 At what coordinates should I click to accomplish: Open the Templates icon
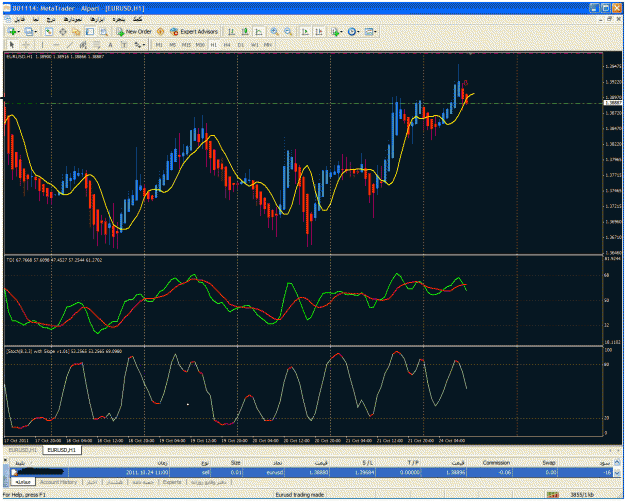[369, 31]
